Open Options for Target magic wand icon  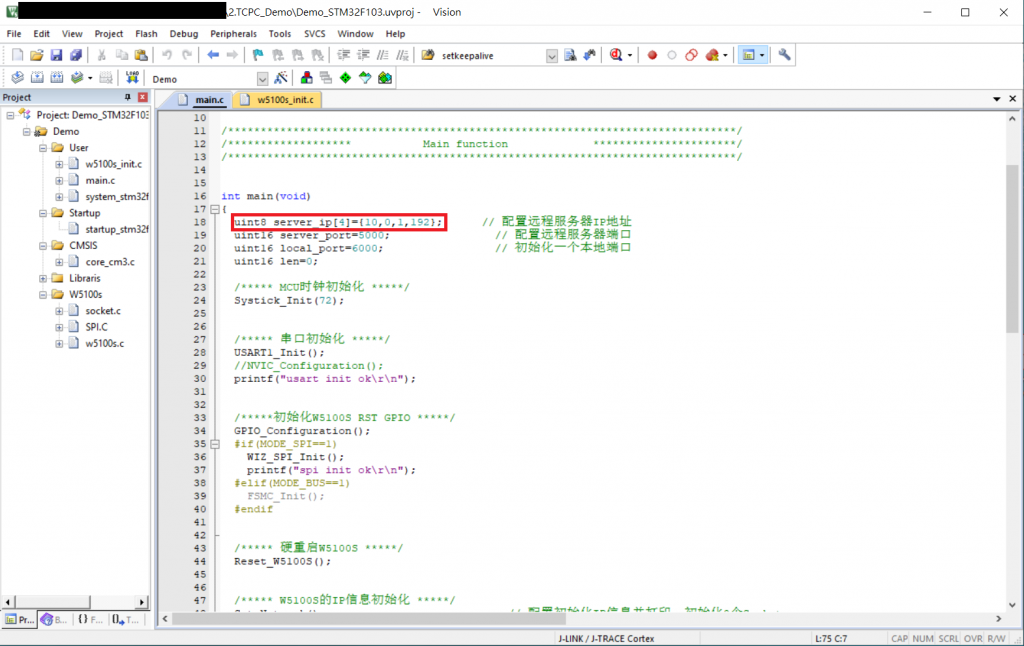281,78
